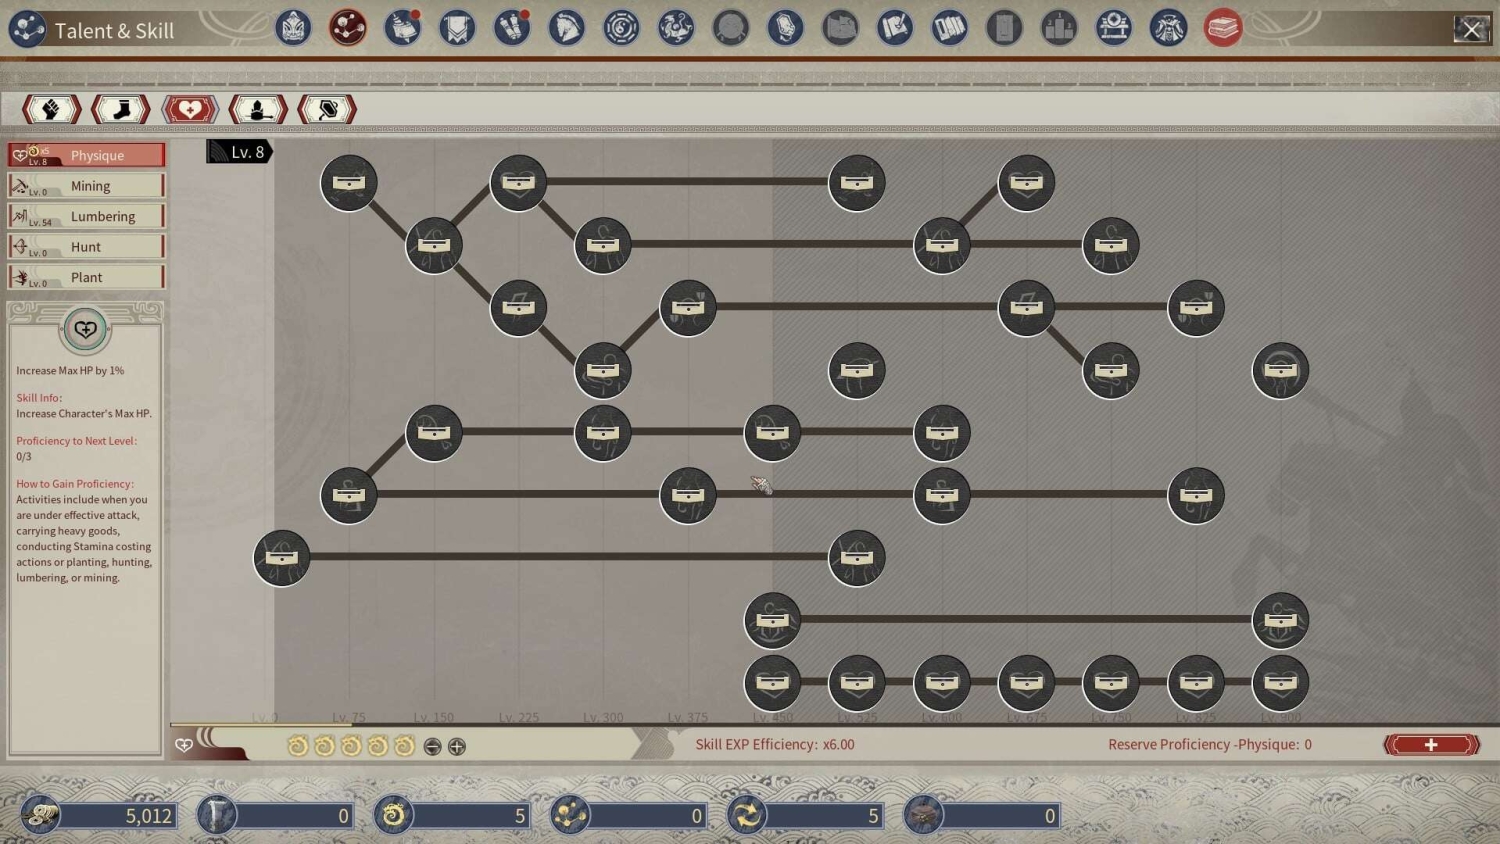
Task: Click the Increase Max HP by 1% text
Action: [70, 371]
